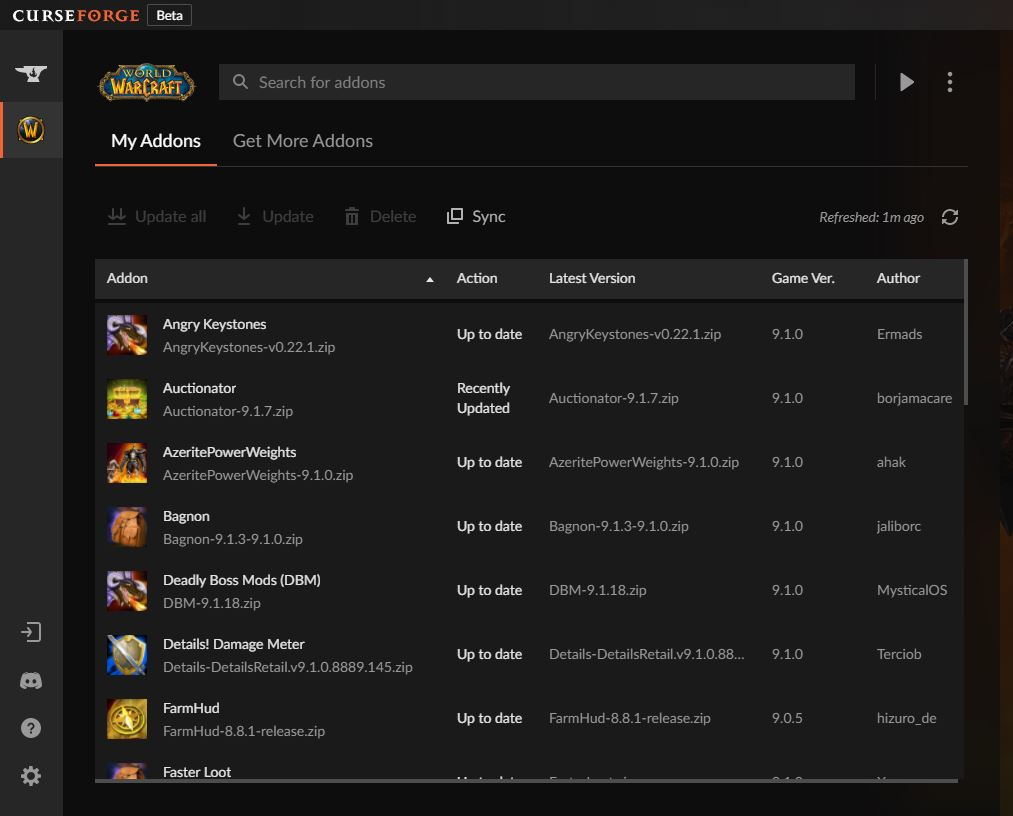The height and width of the screenshot is (816, 1013).
Task: Click author Ermads
Action: 899,334
